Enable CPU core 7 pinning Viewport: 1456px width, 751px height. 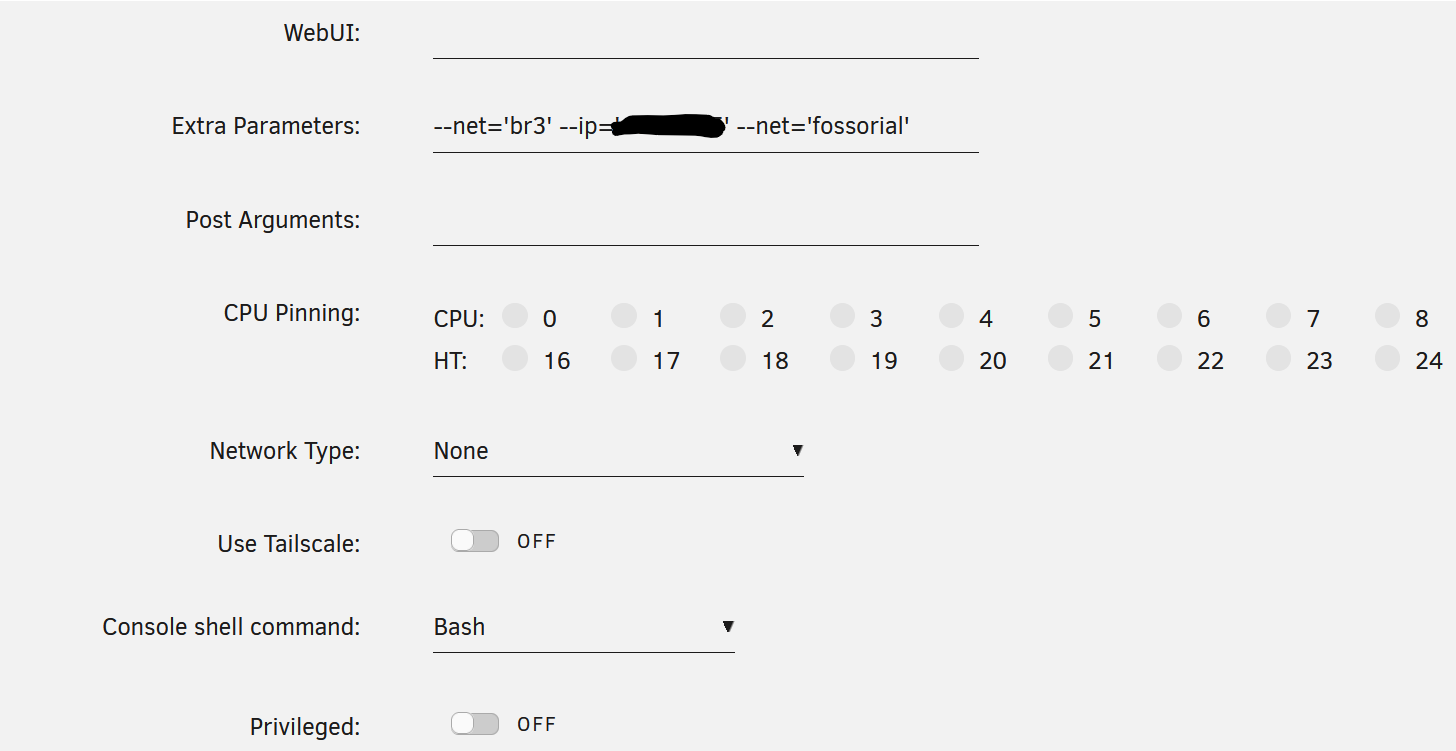(x=1278, y=317)
